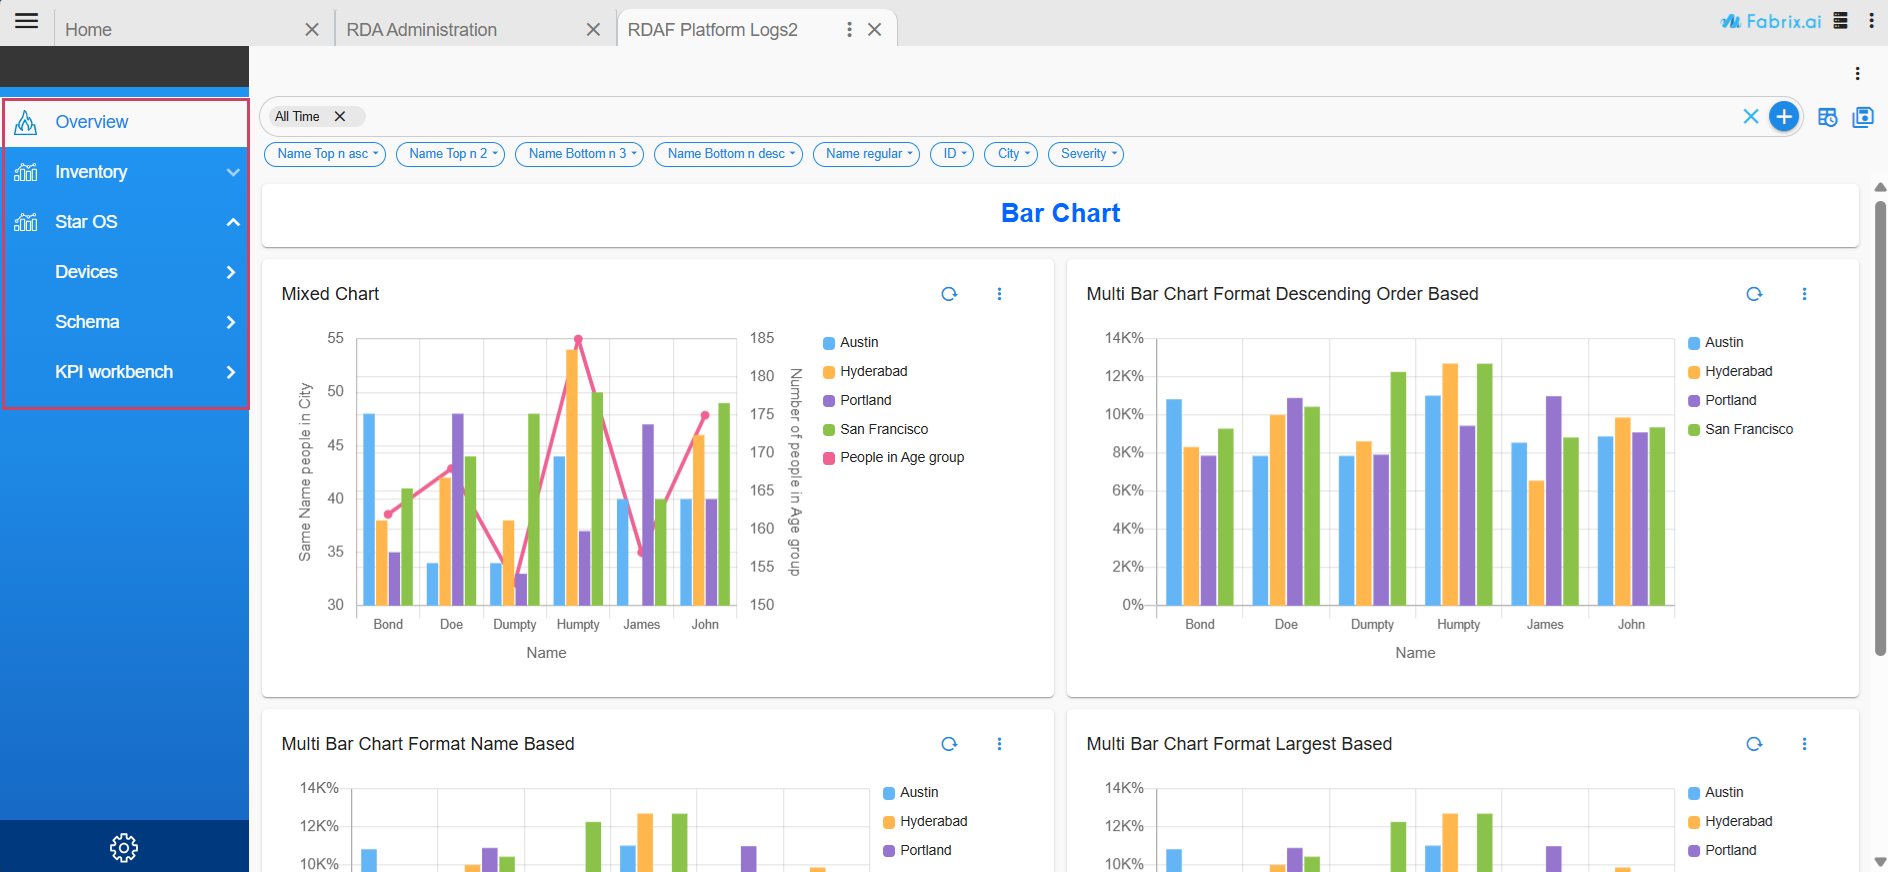
Task: Remove the All Time filter chip
Action: pyautogui.click(x=340, y=117)
